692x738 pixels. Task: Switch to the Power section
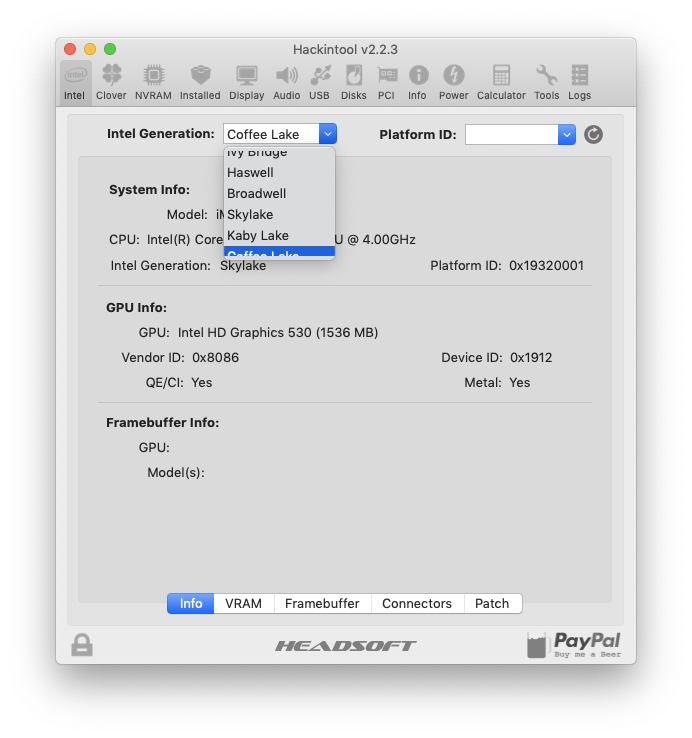click(x=454, y=83)
